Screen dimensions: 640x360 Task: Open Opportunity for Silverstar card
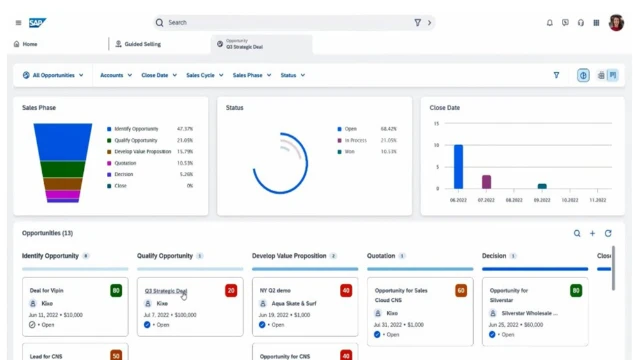[535, 312]
